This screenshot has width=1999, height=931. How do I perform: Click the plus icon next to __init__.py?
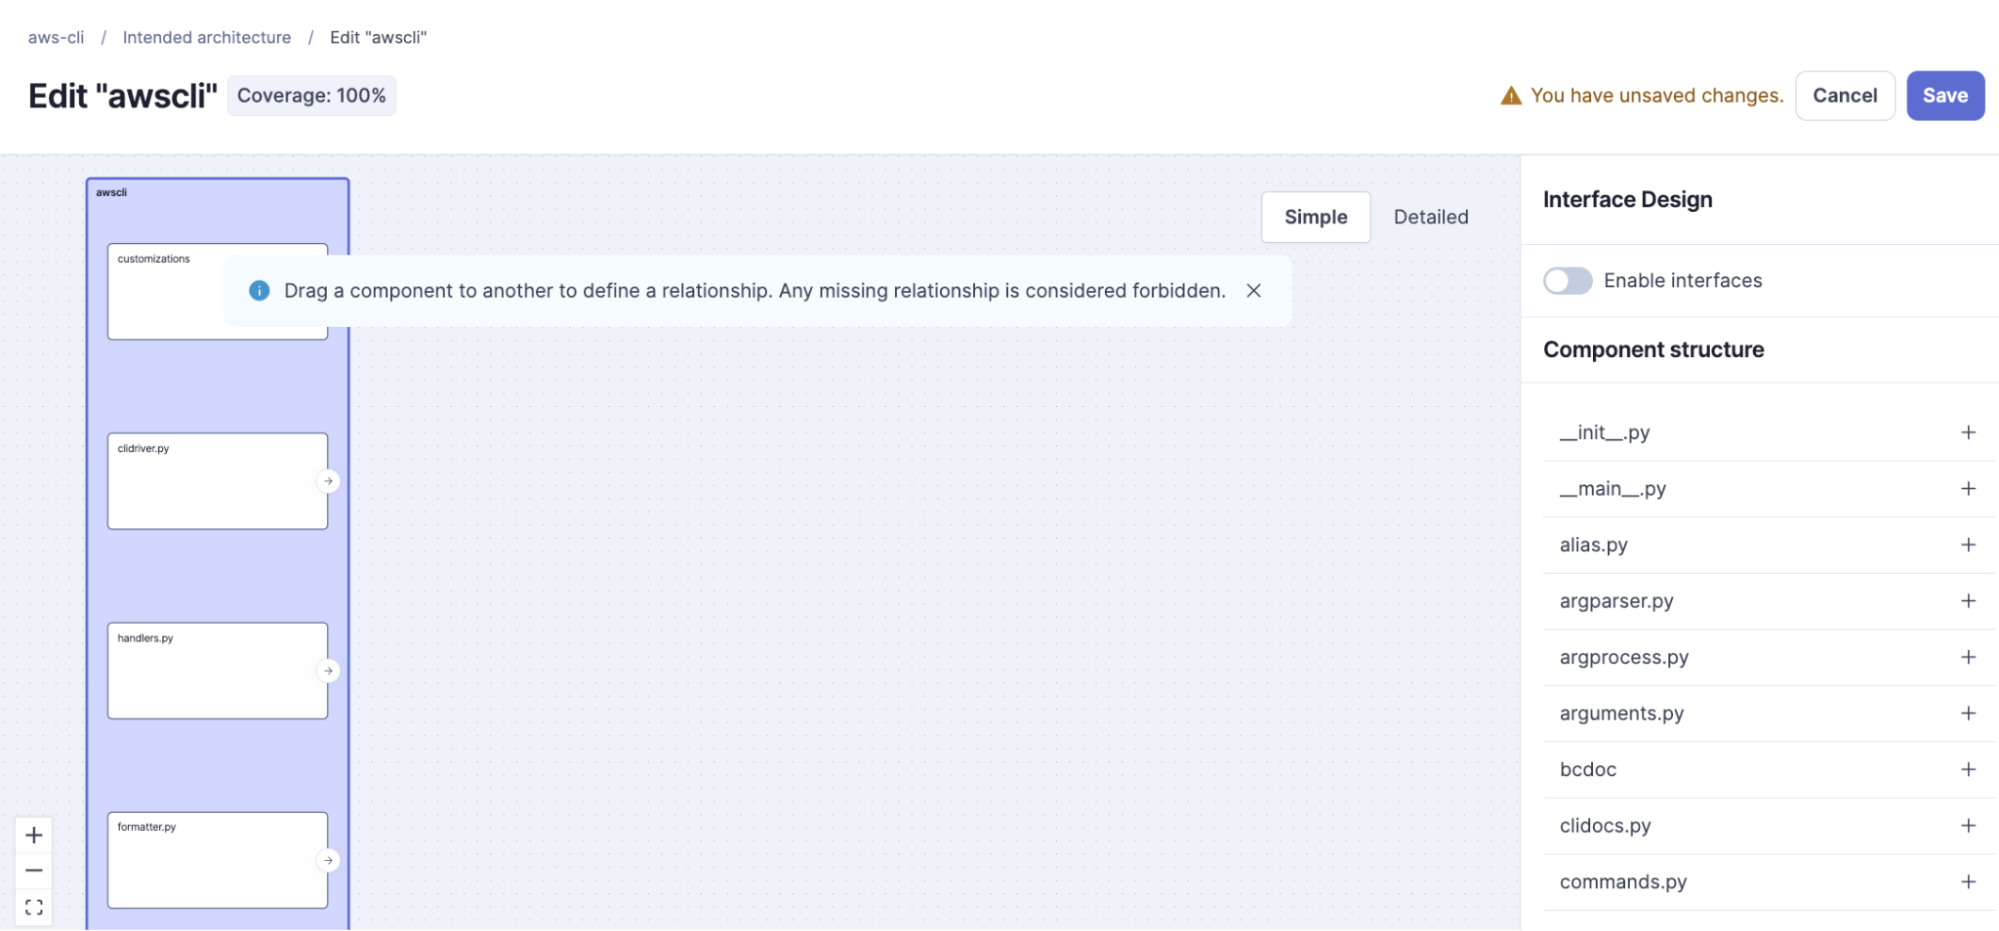tap(1968, 432)
